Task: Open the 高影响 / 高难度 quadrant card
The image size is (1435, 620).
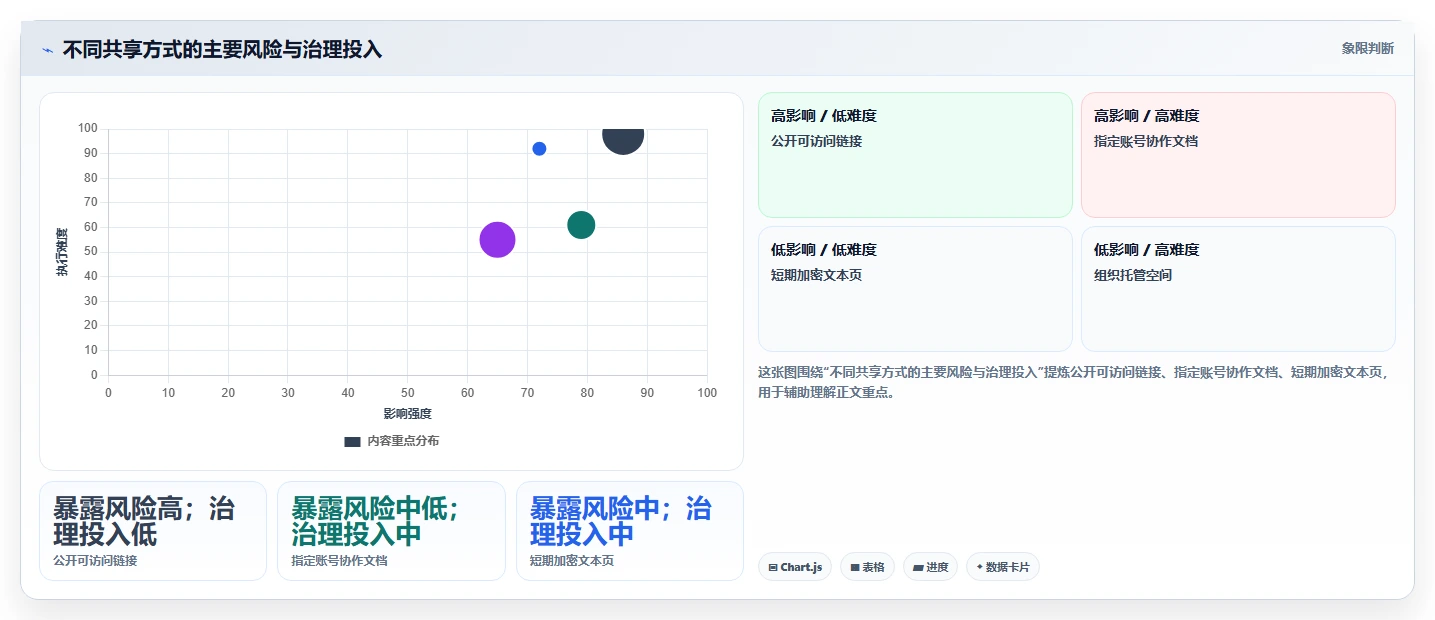Action: [x=1238, y=155]
